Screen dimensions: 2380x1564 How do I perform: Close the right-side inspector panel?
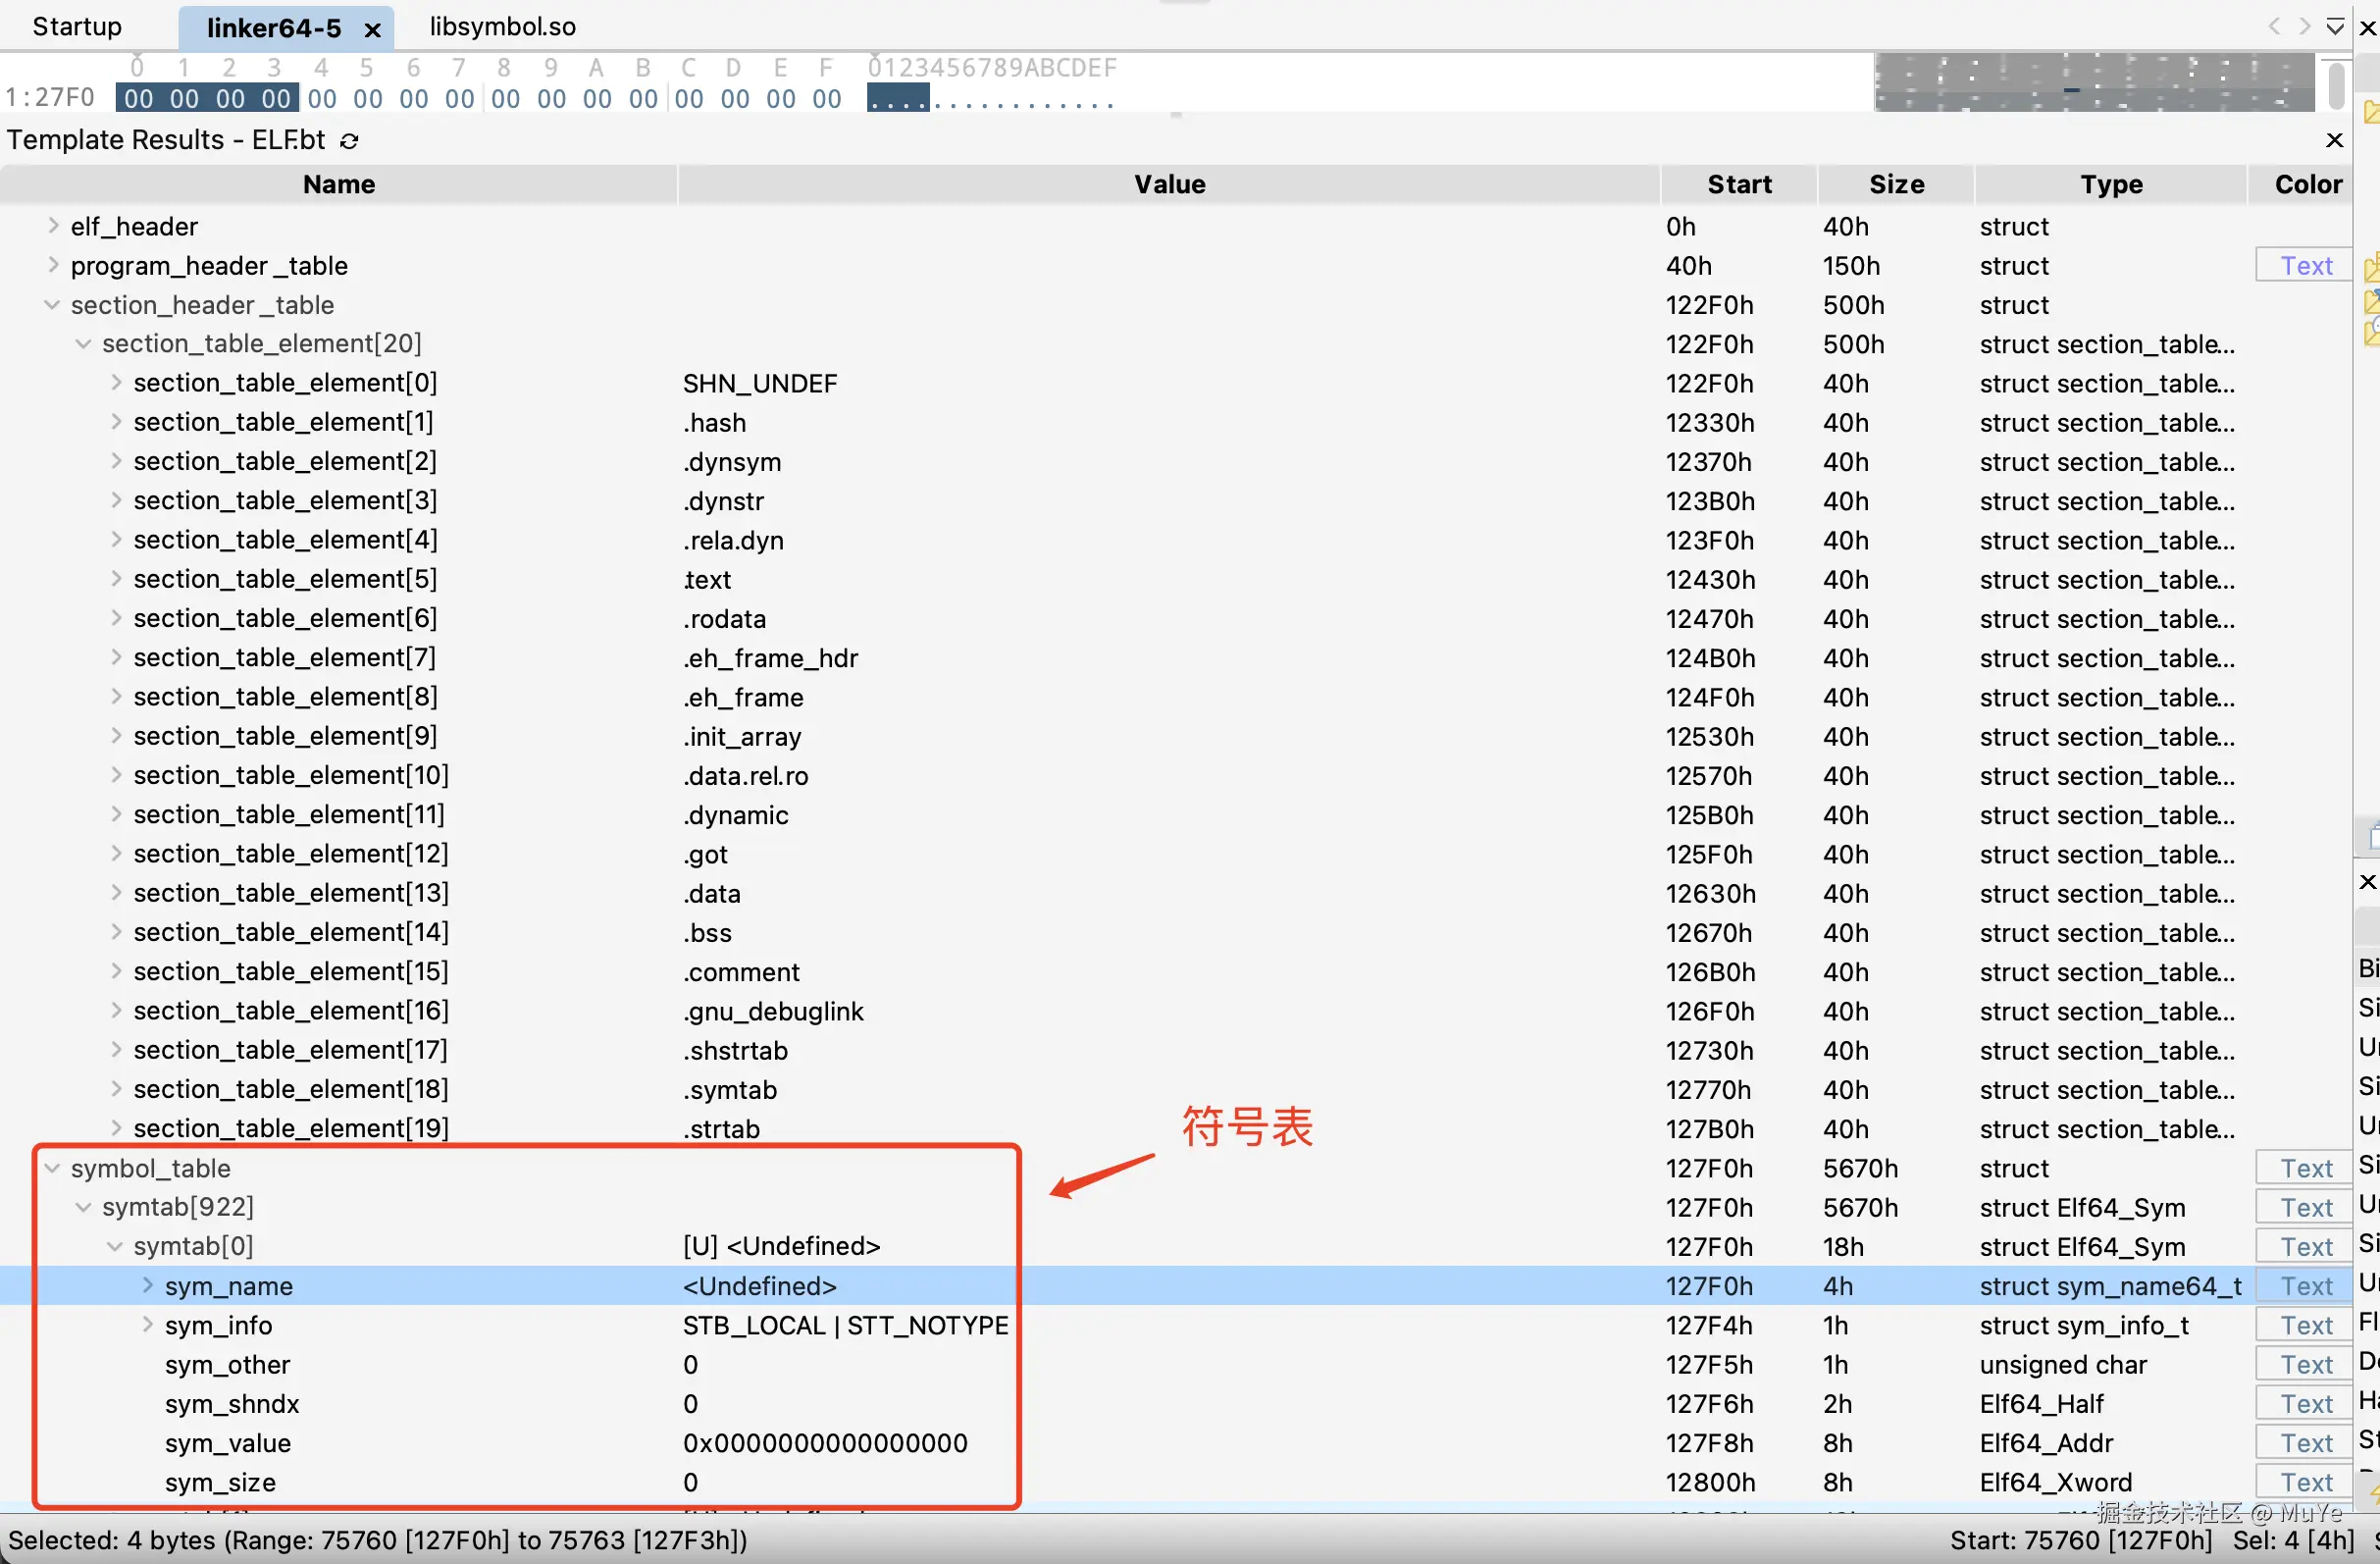pyautogui.click(x=2367, y=882)
